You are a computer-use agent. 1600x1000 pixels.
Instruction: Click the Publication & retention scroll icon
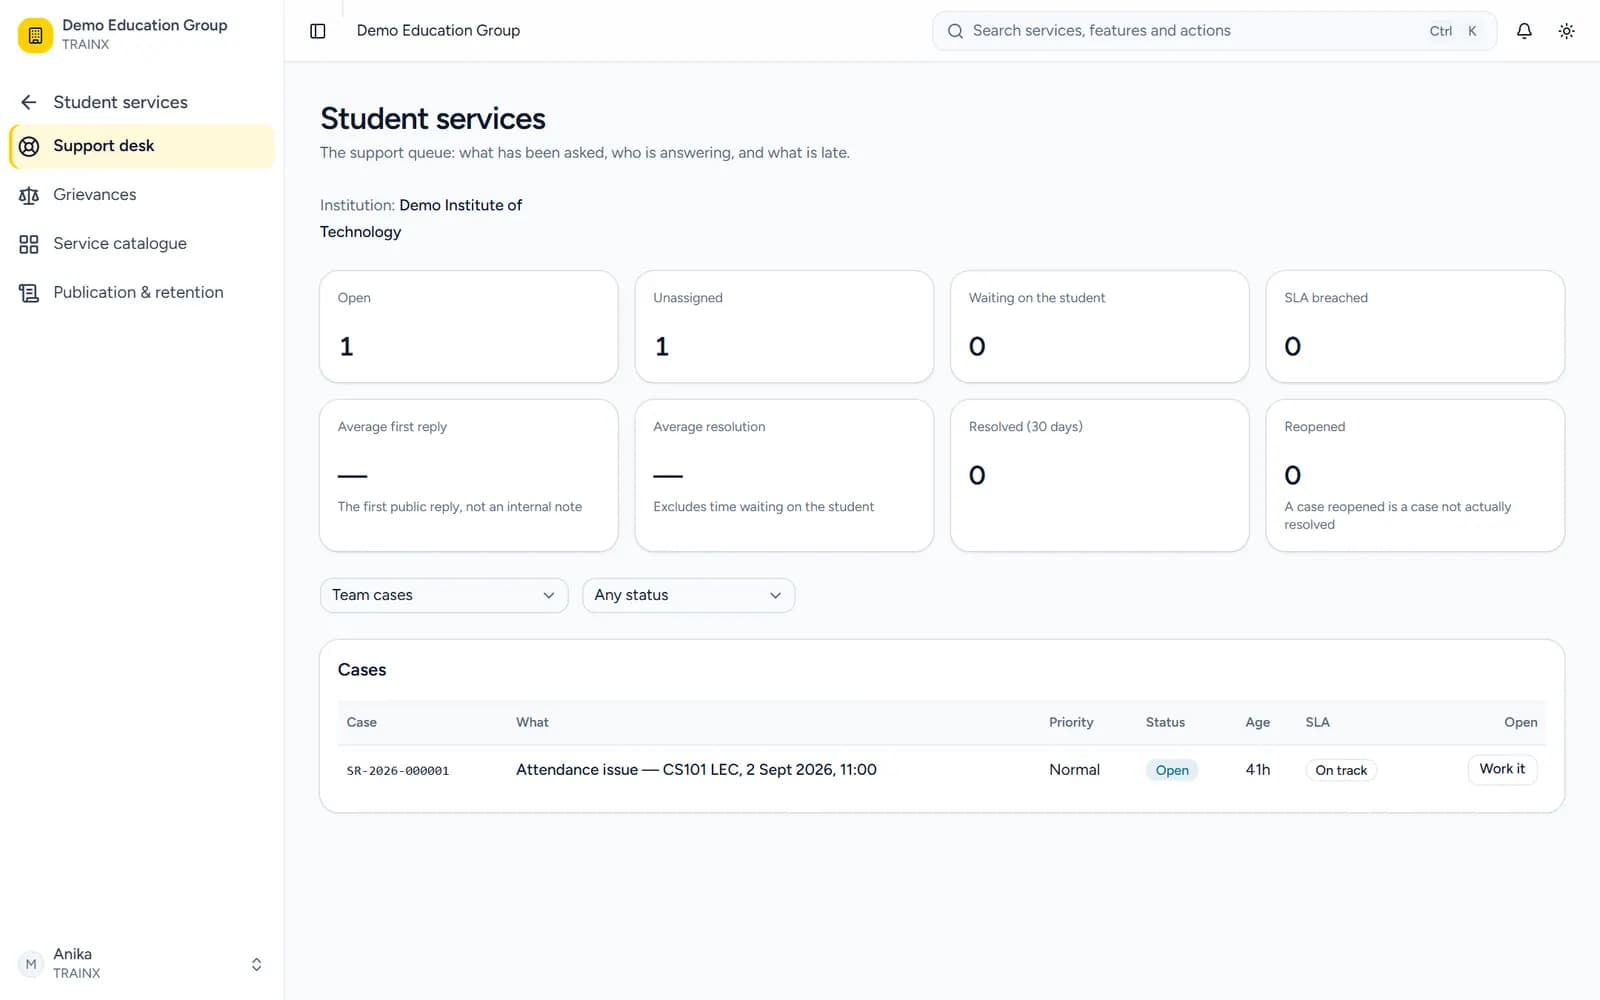tap(29, 293)
